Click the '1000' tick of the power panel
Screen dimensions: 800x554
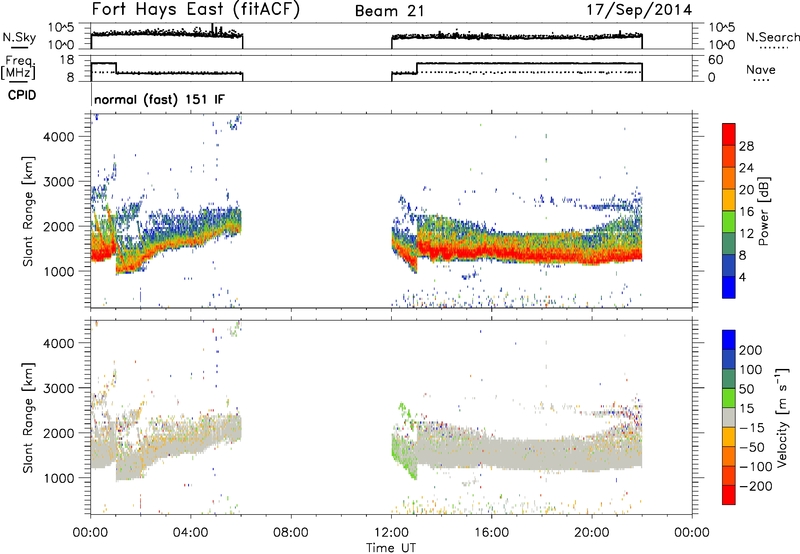click(58, 271)
